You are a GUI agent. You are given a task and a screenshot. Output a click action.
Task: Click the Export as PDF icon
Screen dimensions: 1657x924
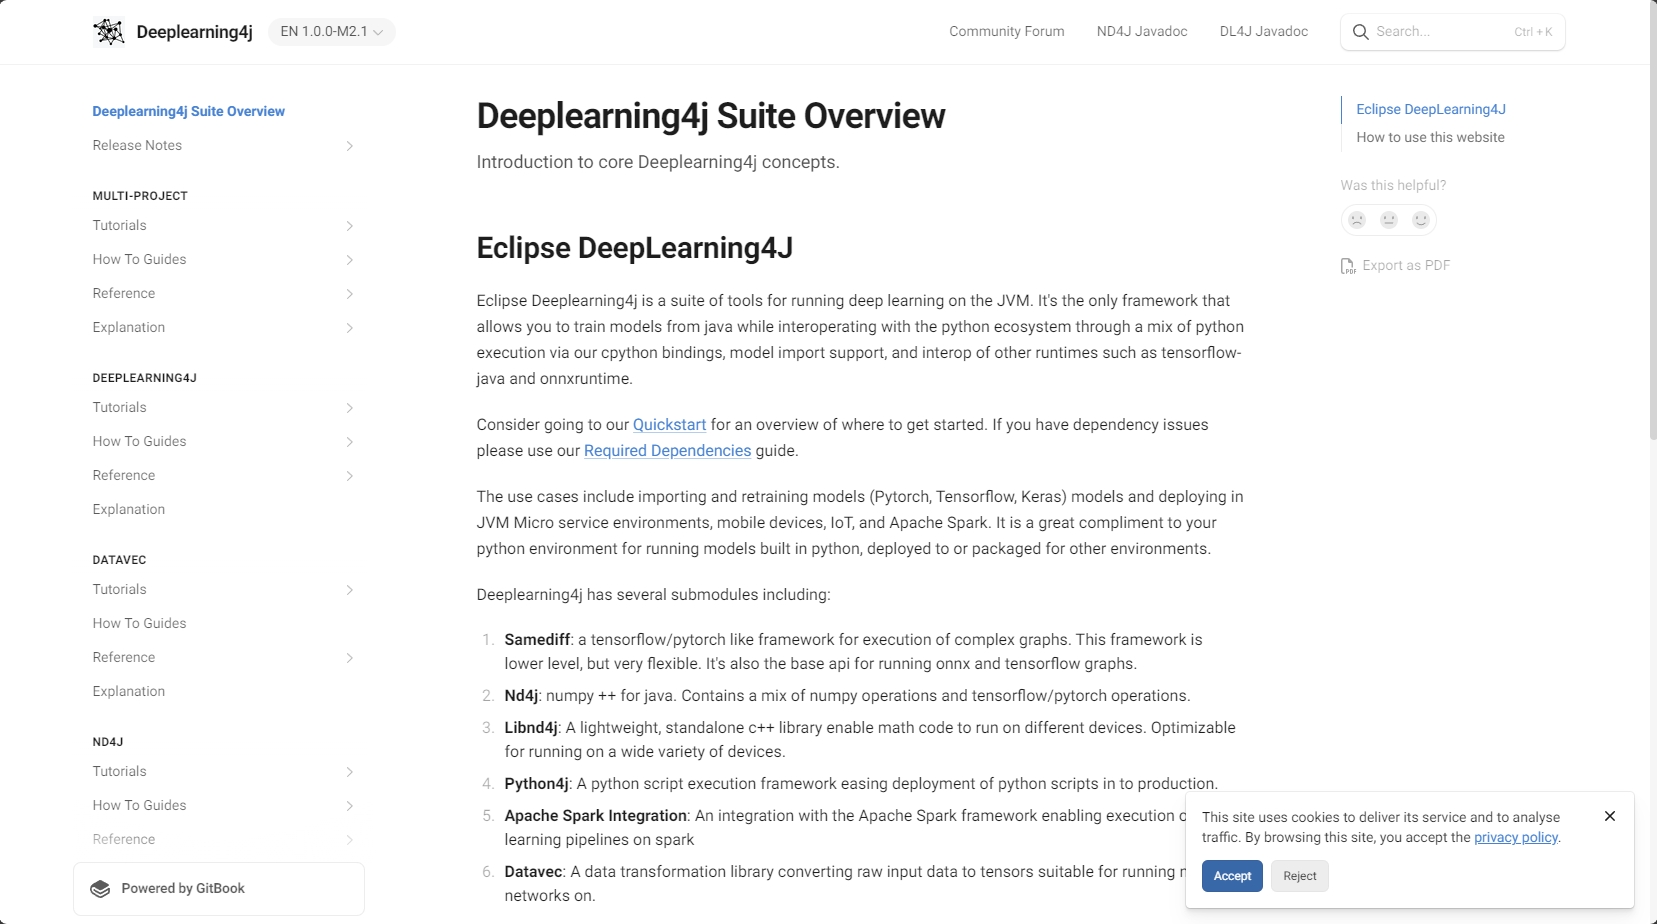[x=1348, y=266]
